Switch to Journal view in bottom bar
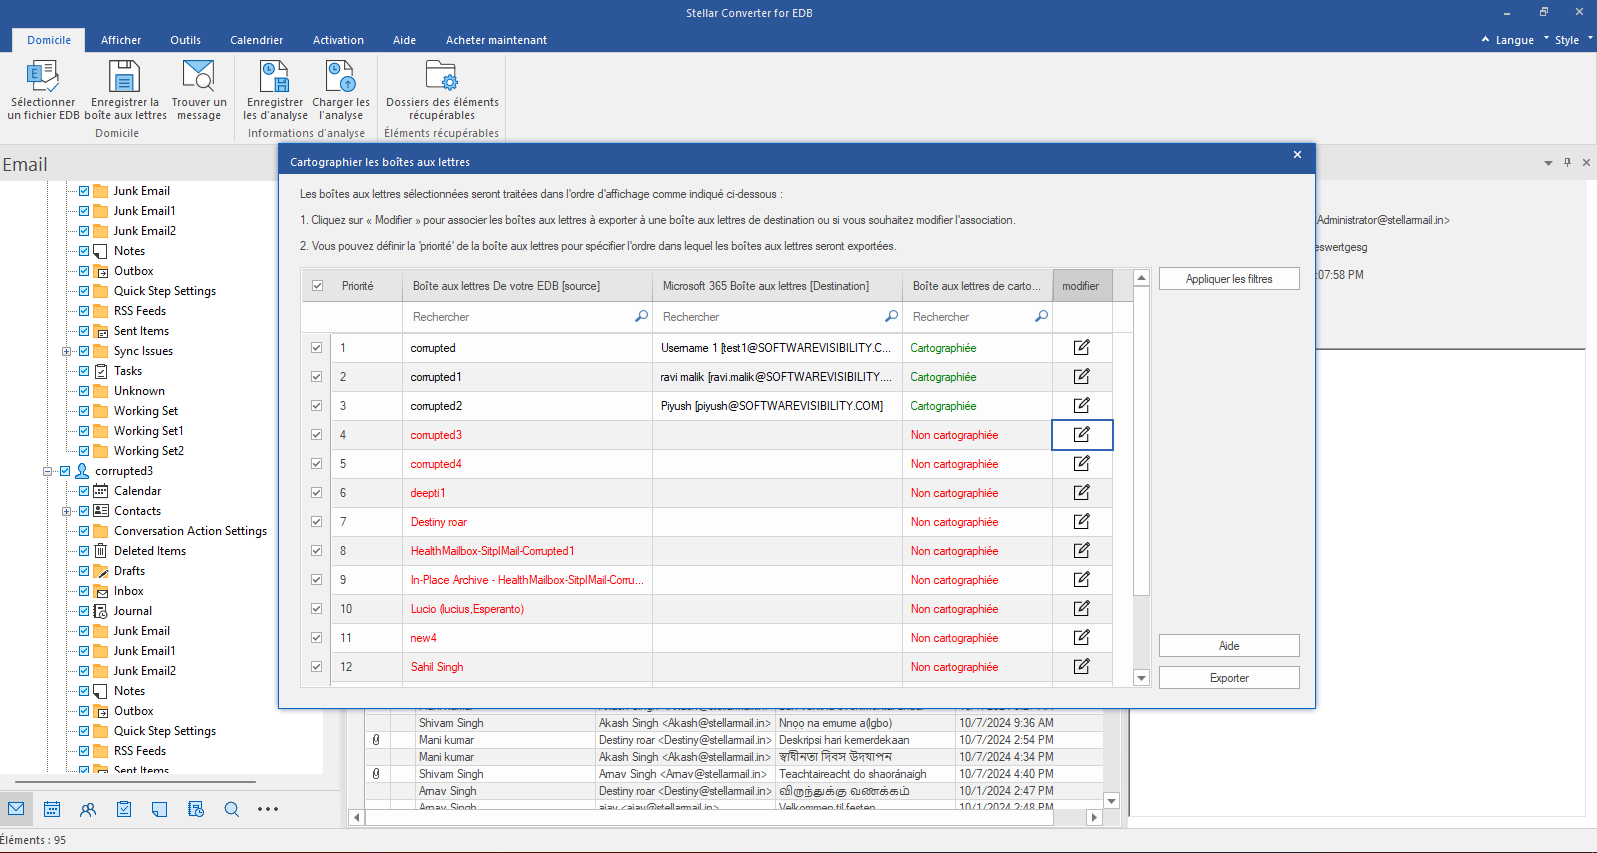The width and height of the screenshot is (1597, 853). tap(196, 809)
